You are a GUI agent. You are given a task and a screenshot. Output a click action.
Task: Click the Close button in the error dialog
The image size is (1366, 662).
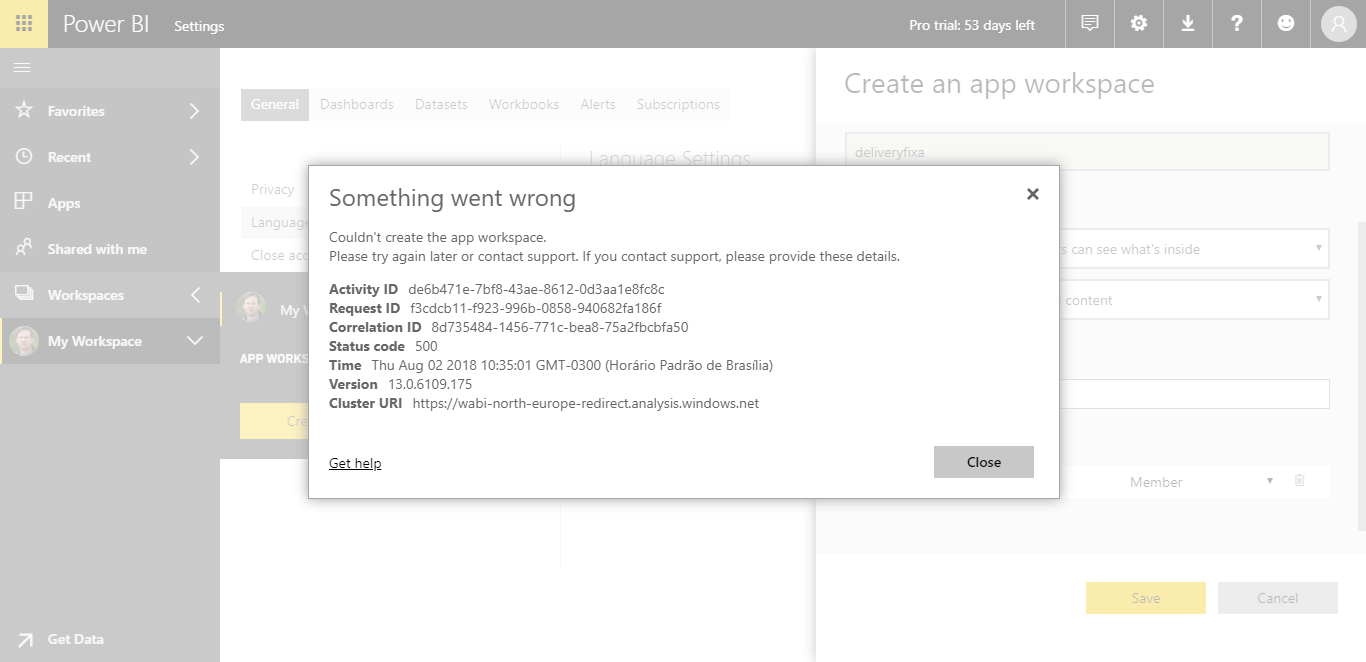pyautogui.click(x=984, y=462)
